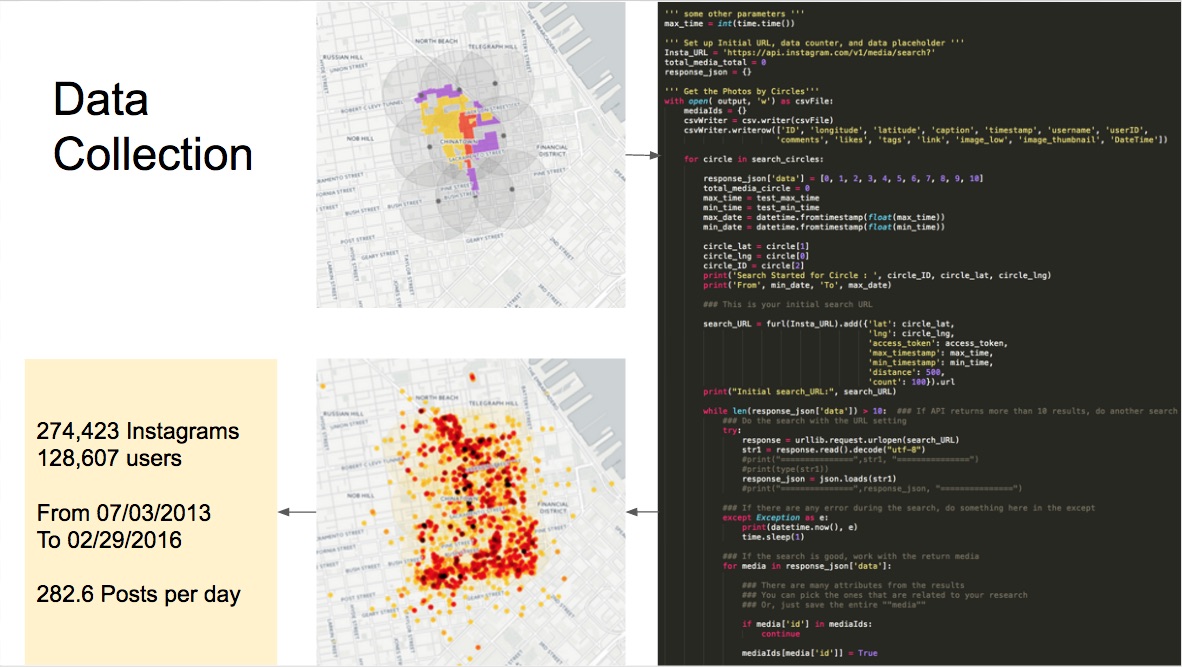
Task: Select the search-circles map with purple and yellow area
Action: pyautogui.click(x=470, y=155)
